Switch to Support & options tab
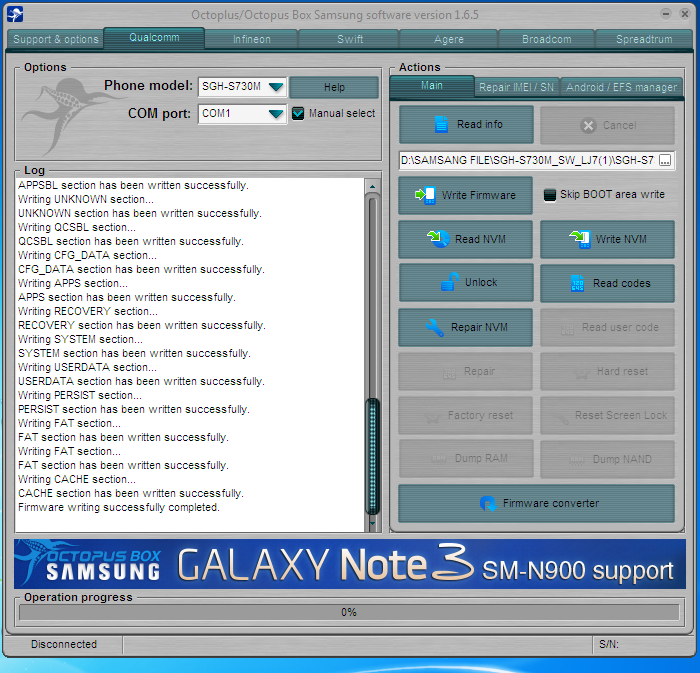The height and width of the screenshot is (673, 700). [56, 39]
